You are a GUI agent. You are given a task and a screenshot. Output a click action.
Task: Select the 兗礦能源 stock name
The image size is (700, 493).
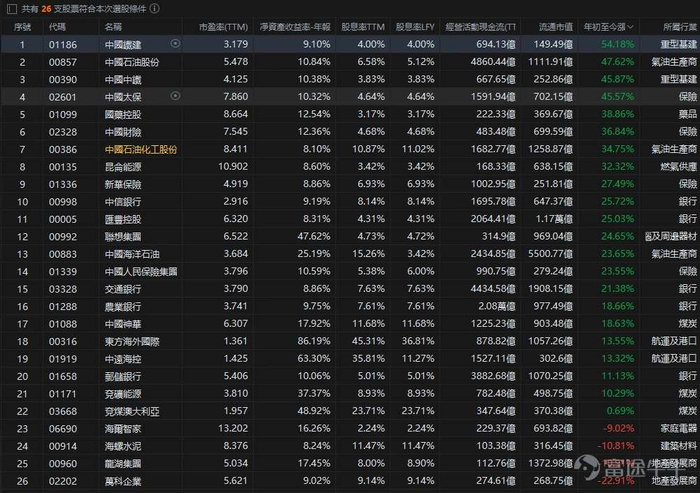point(123,394)
